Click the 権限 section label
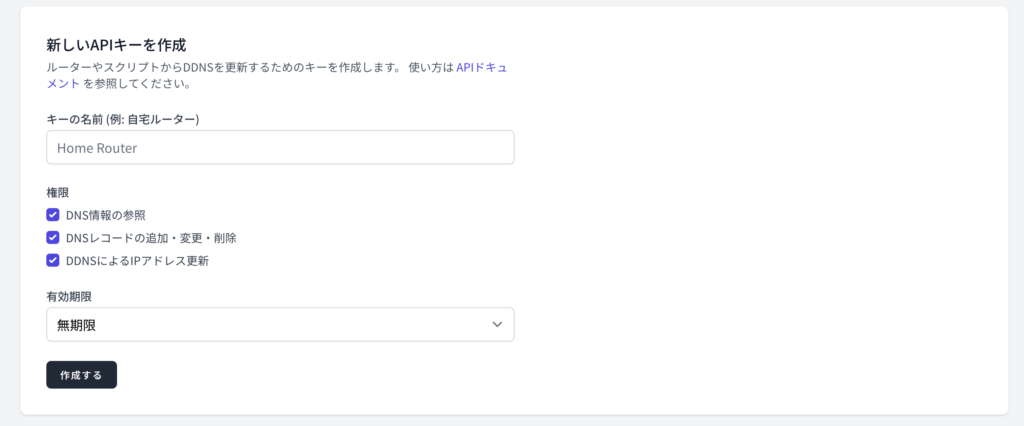The image size is (1024, 426). coord(57,193)
